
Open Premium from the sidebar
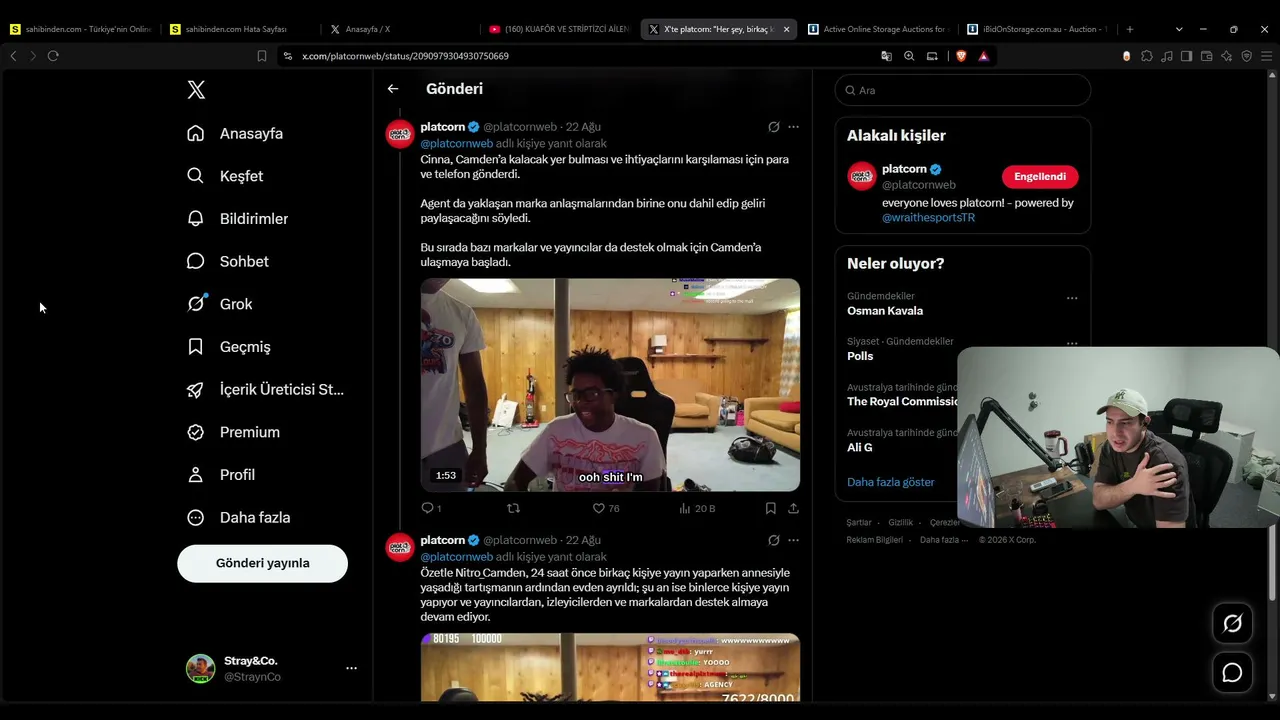233,432
